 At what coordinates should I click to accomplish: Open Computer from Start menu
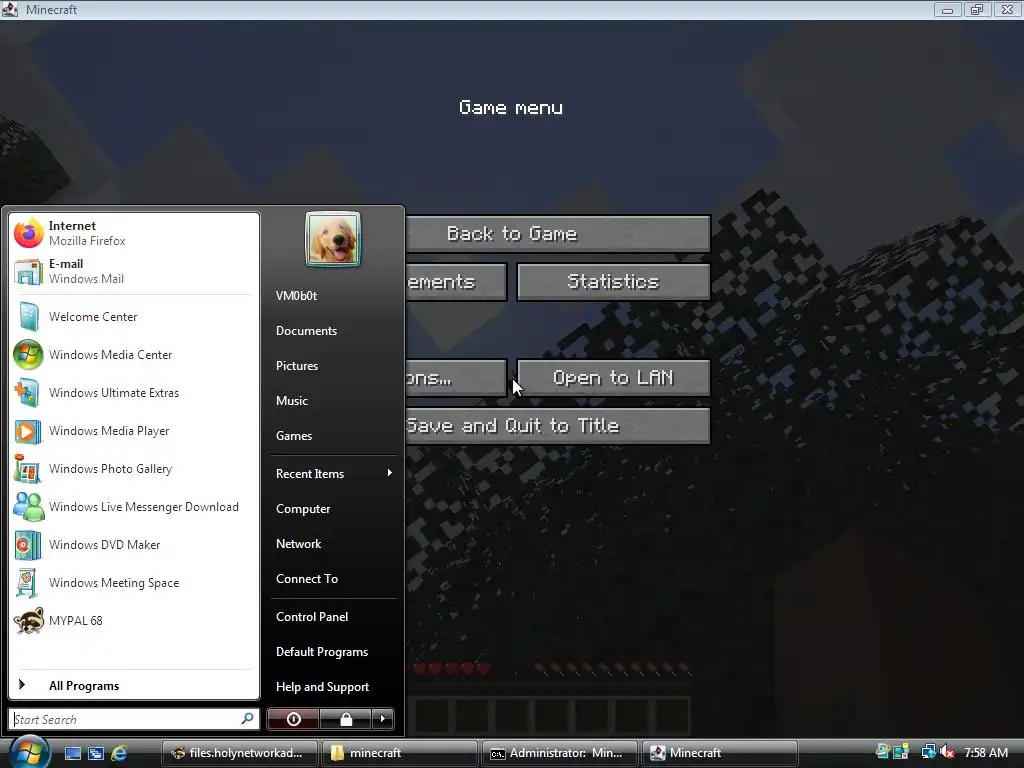tap(332, 509)
